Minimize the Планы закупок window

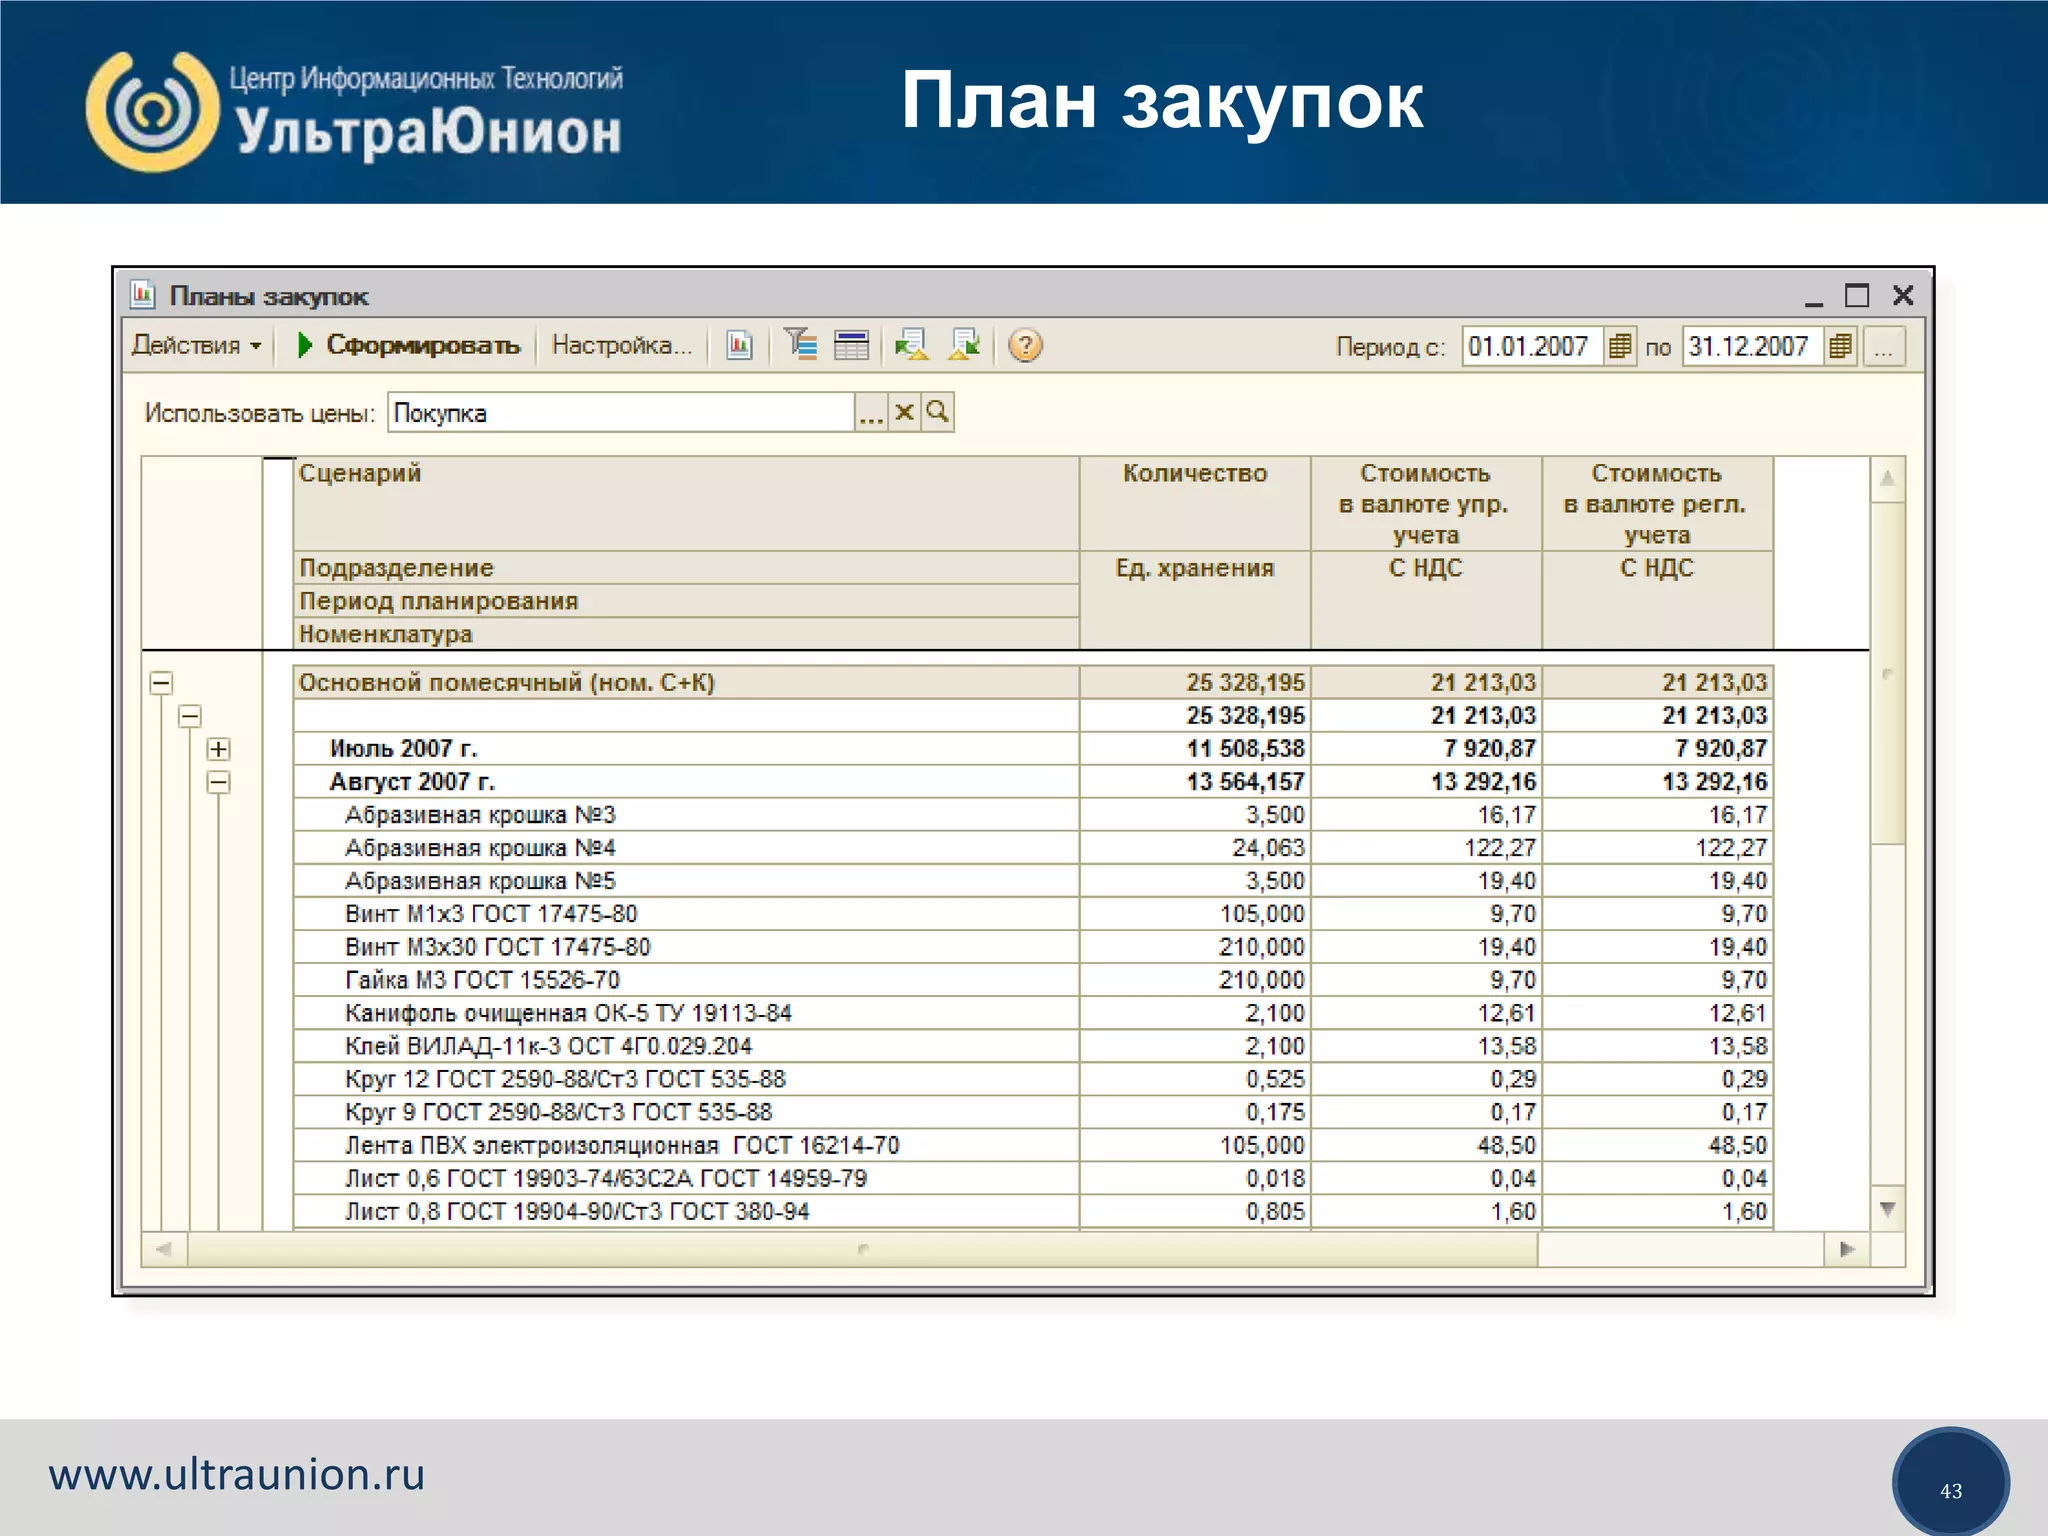[x=1813, y=297]
